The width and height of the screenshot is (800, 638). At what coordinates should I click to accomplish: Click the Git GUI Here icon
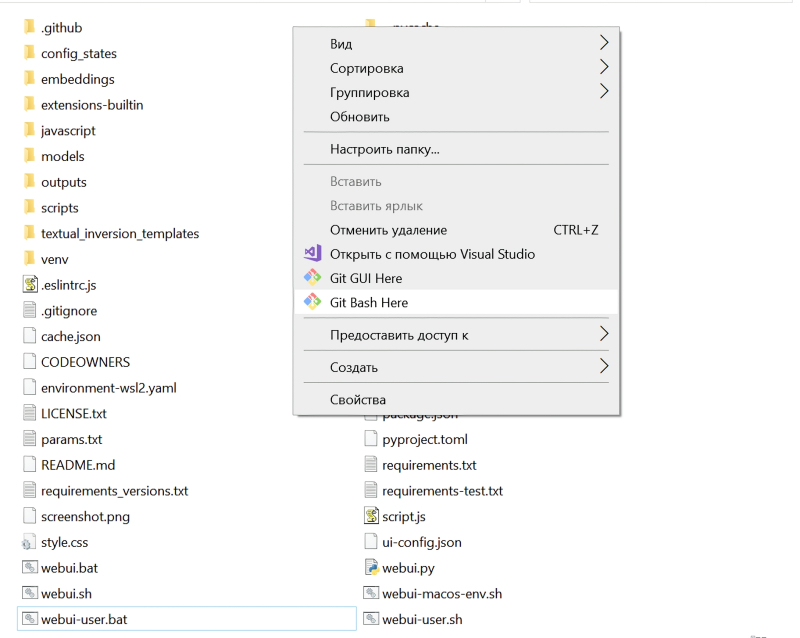313,278
